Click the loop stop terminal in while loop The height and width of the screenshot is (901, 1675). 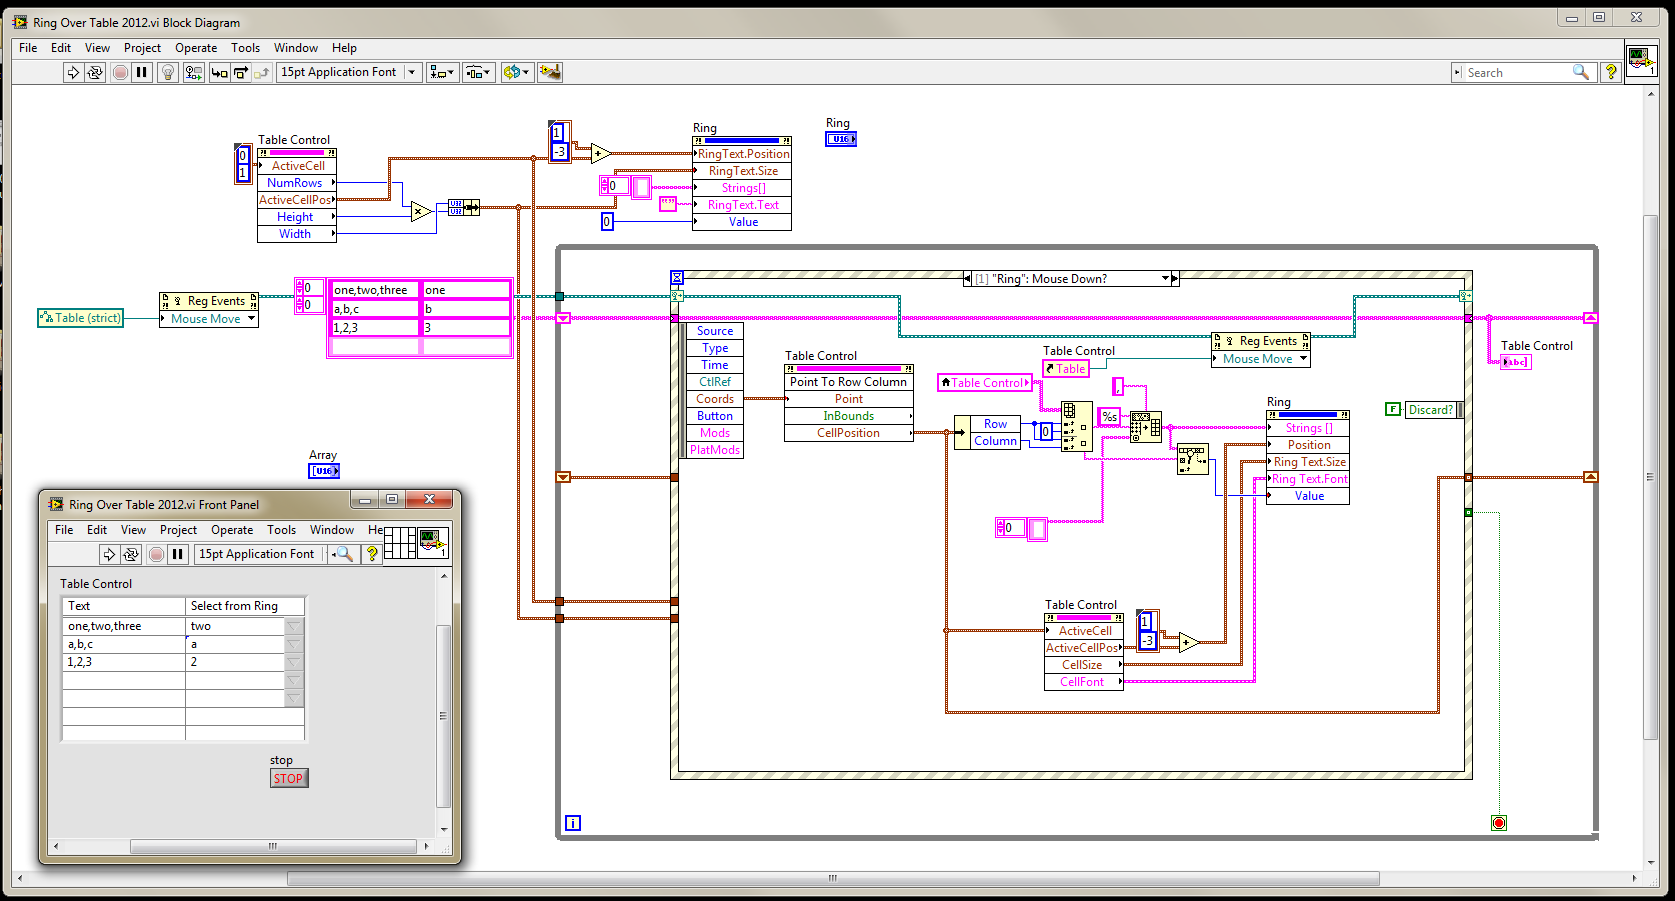[1498, 823]
